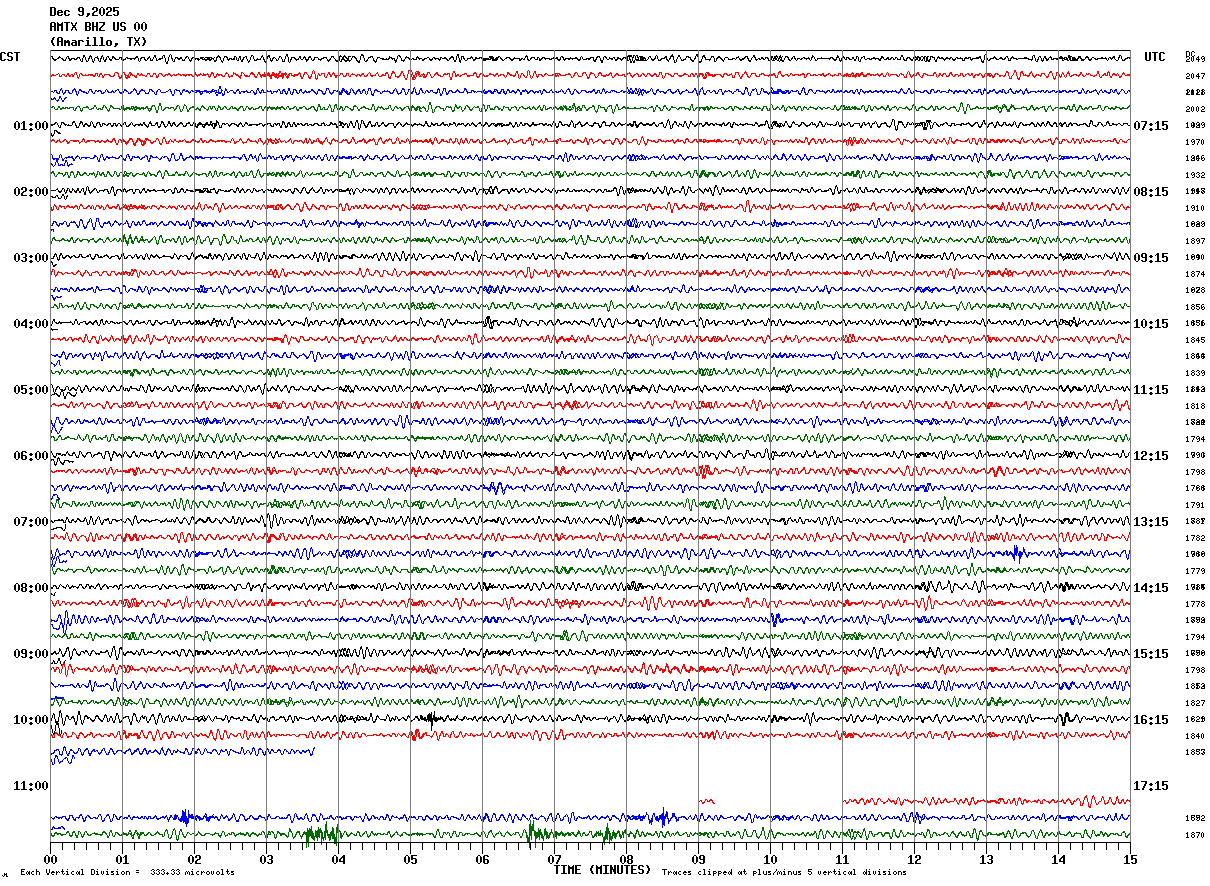Click the '13:15' UTC row label
1210x886 pixels.
(1151, 522)
